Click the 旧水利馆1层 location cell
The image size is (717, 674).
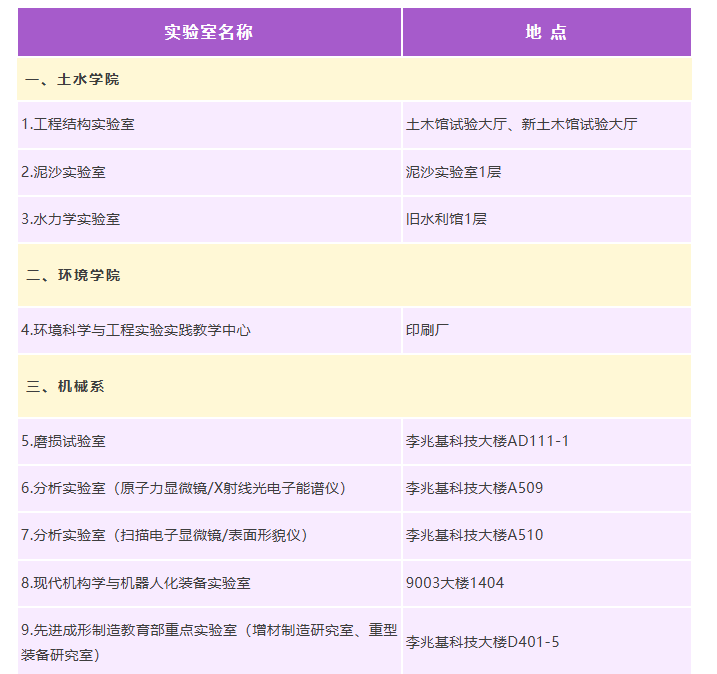point(446,218)
